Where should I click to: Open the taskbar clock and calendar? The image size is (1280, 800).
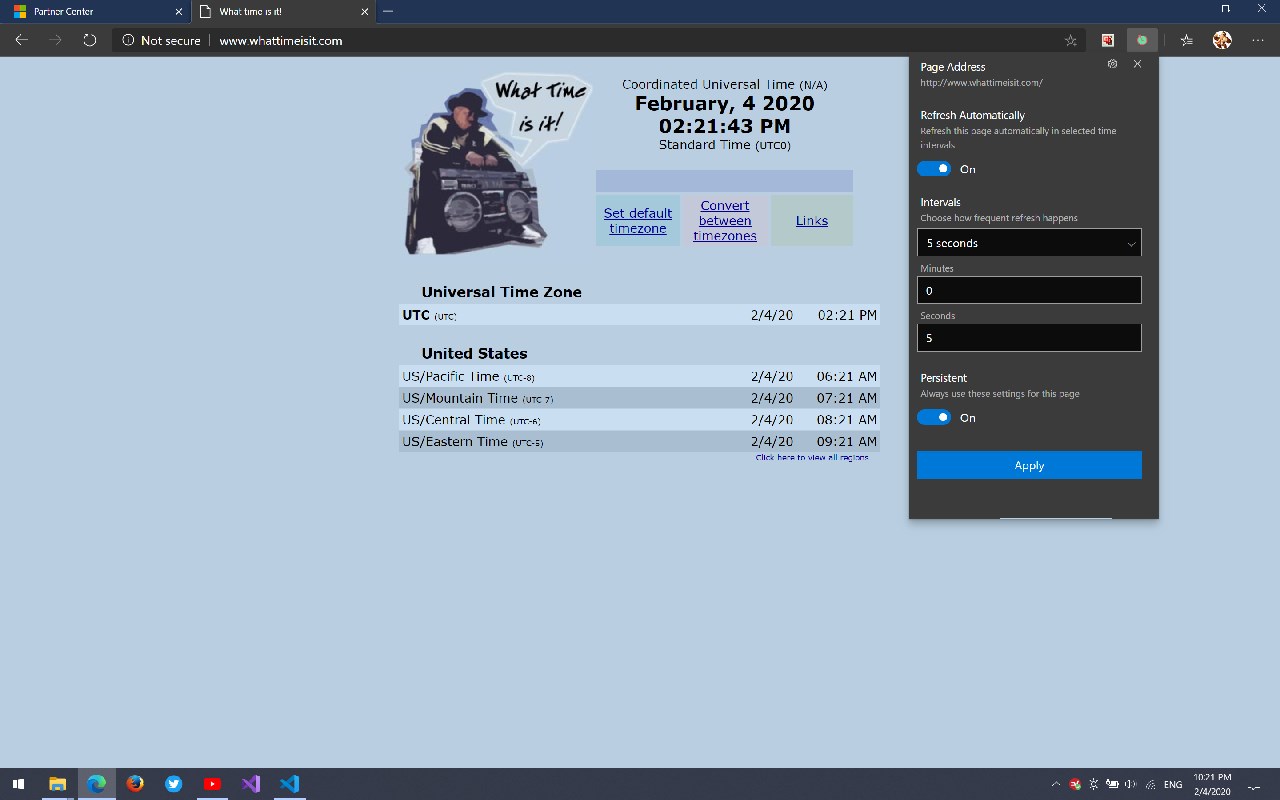point(1212,784)
